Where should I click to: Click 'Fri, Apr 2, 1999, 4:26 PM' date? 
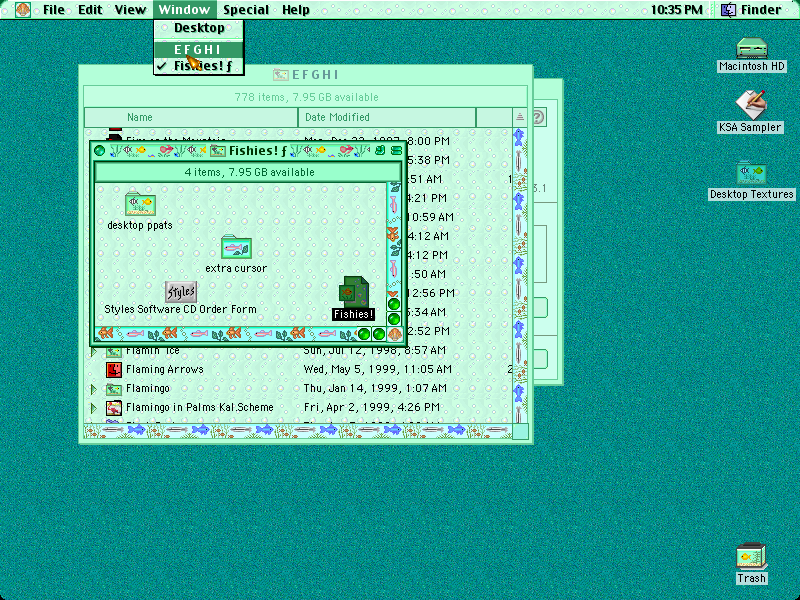pyautogui.click(x=371, y=408)
